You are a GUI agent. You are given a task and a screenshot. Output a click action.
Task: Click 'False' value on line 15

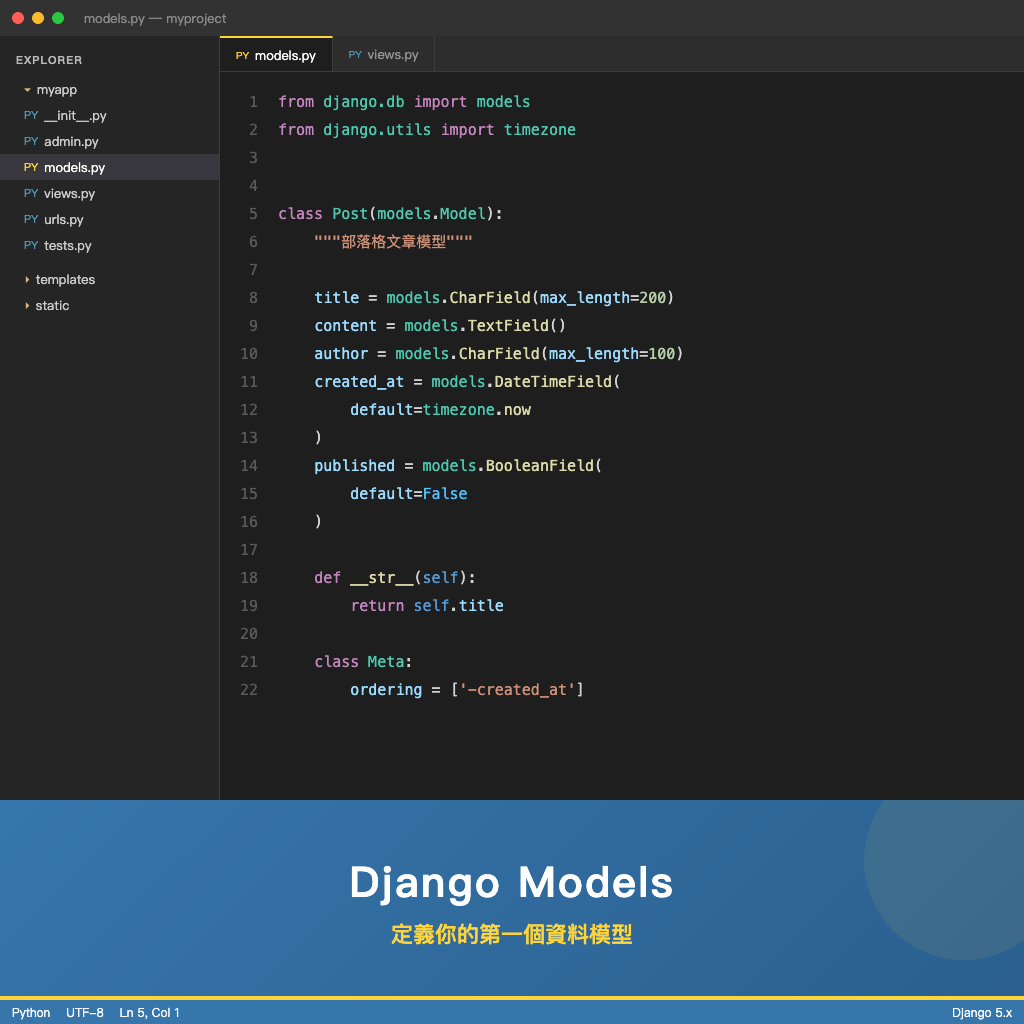pos(445,494)
